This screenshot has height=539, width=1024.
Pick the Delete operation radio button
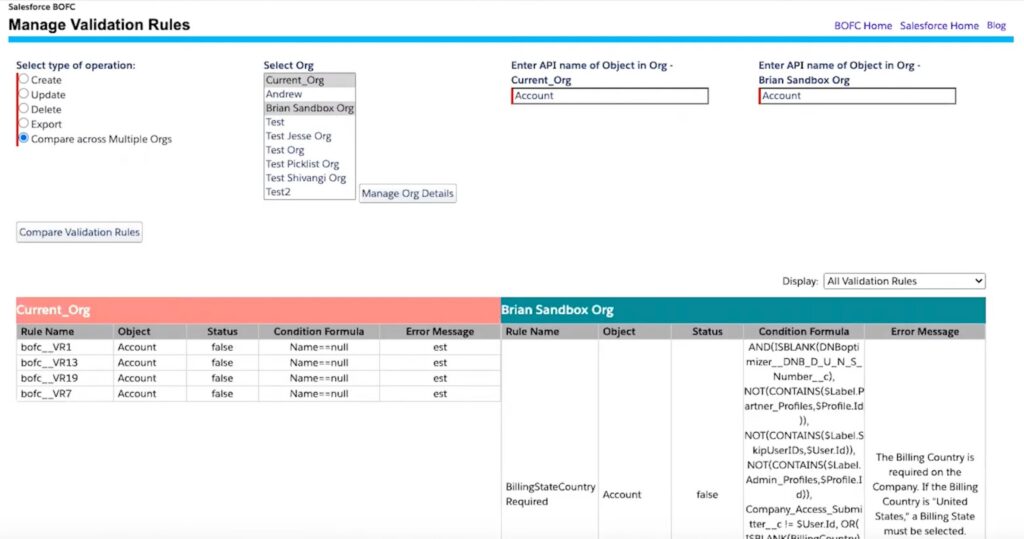24,108
